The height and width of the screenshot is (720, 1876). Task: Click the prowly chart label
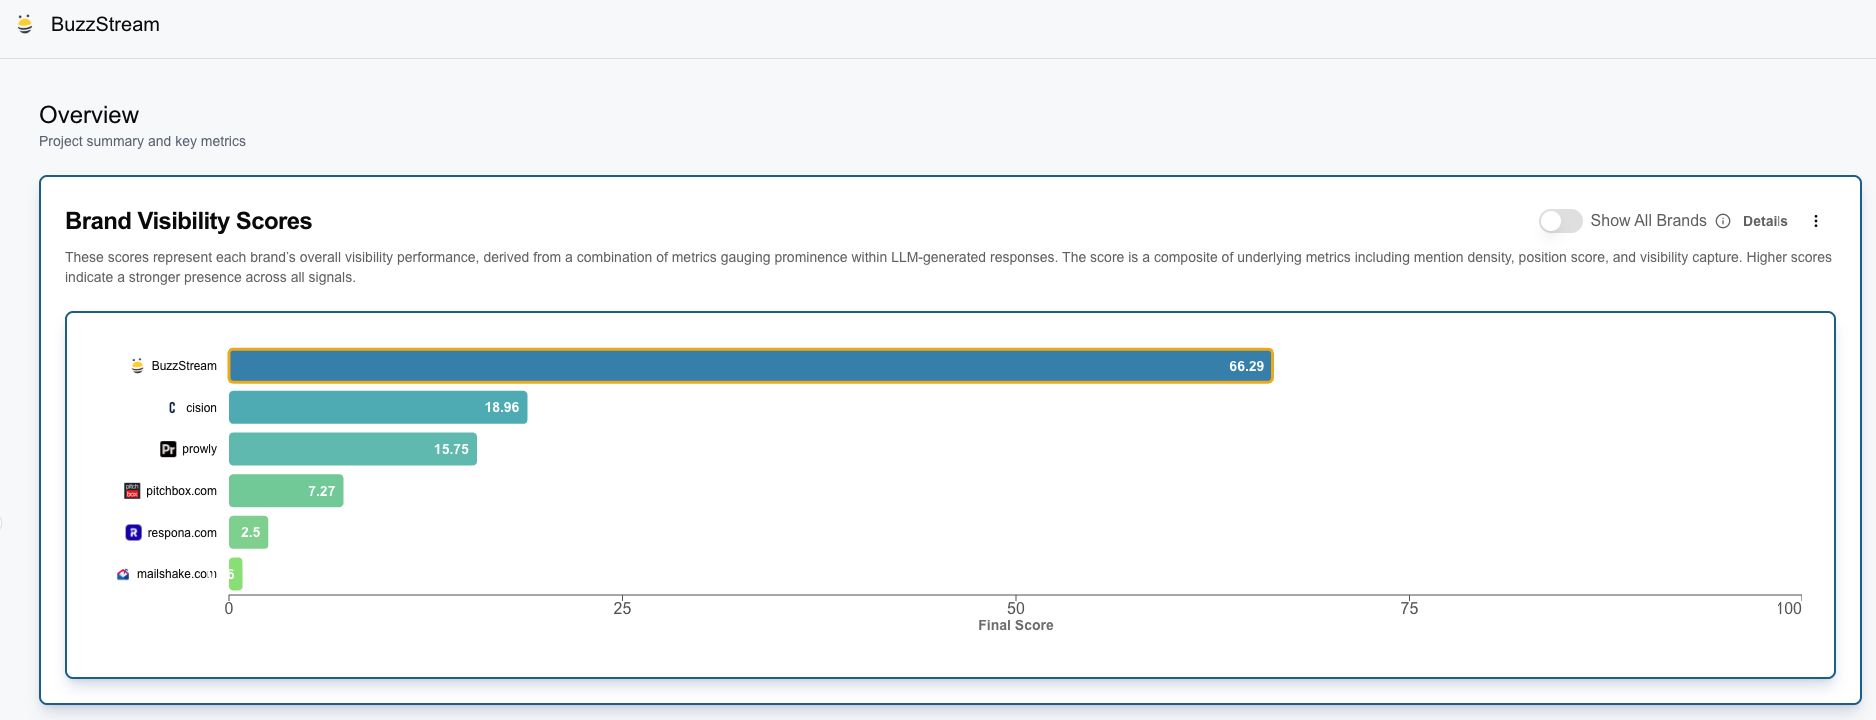[x=199, y=449]
